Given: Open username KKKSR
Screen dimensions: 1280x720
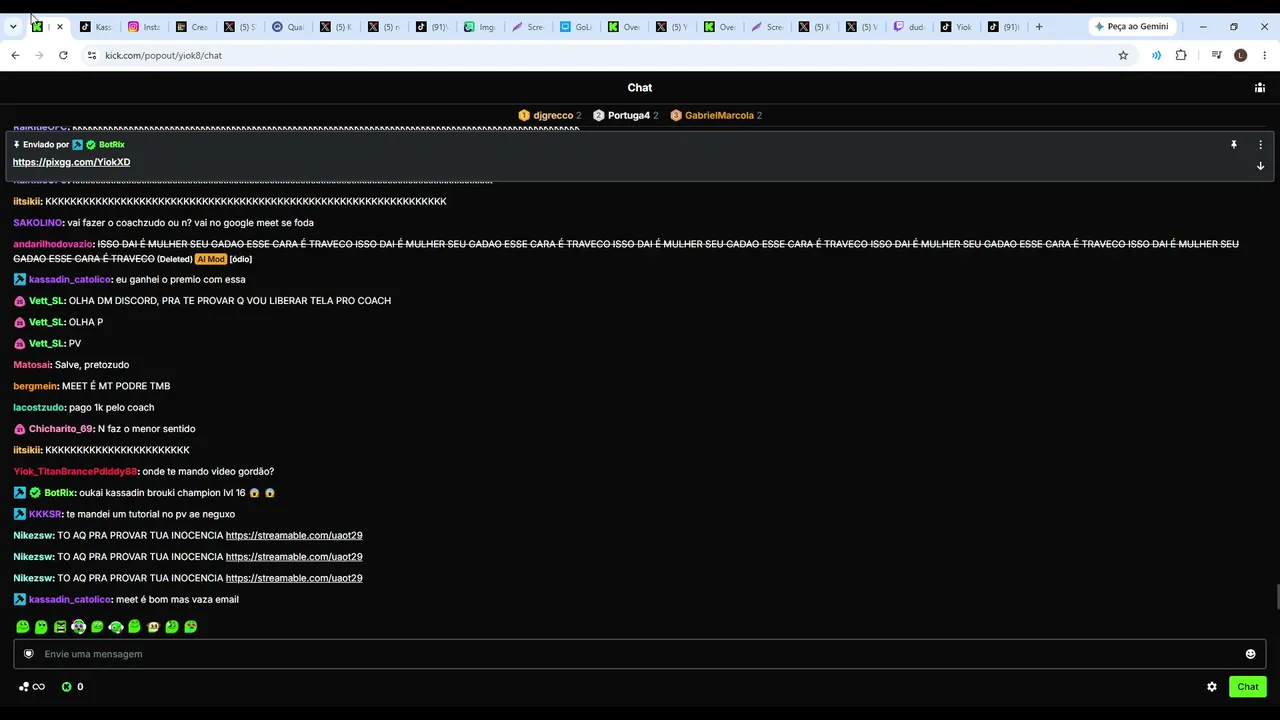Looking at the screenshot, I should (x=45, y=514).
